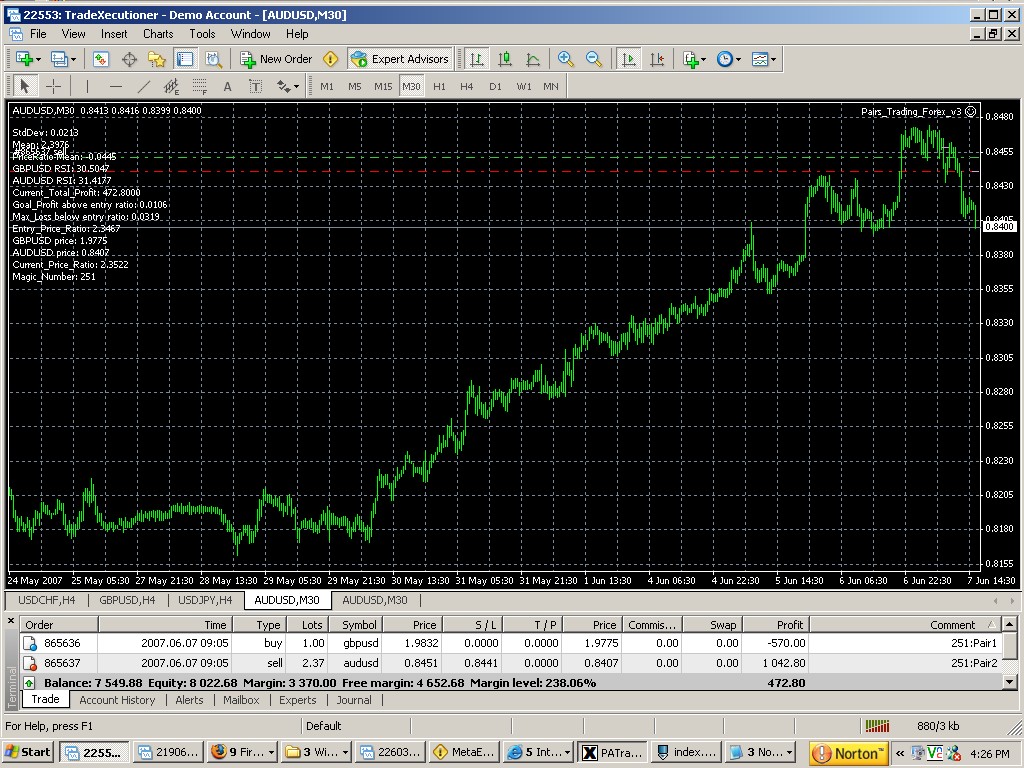The width and height of the screenshot is (1024, 768).
Task: Open the Insert menu
Action: 114,34
